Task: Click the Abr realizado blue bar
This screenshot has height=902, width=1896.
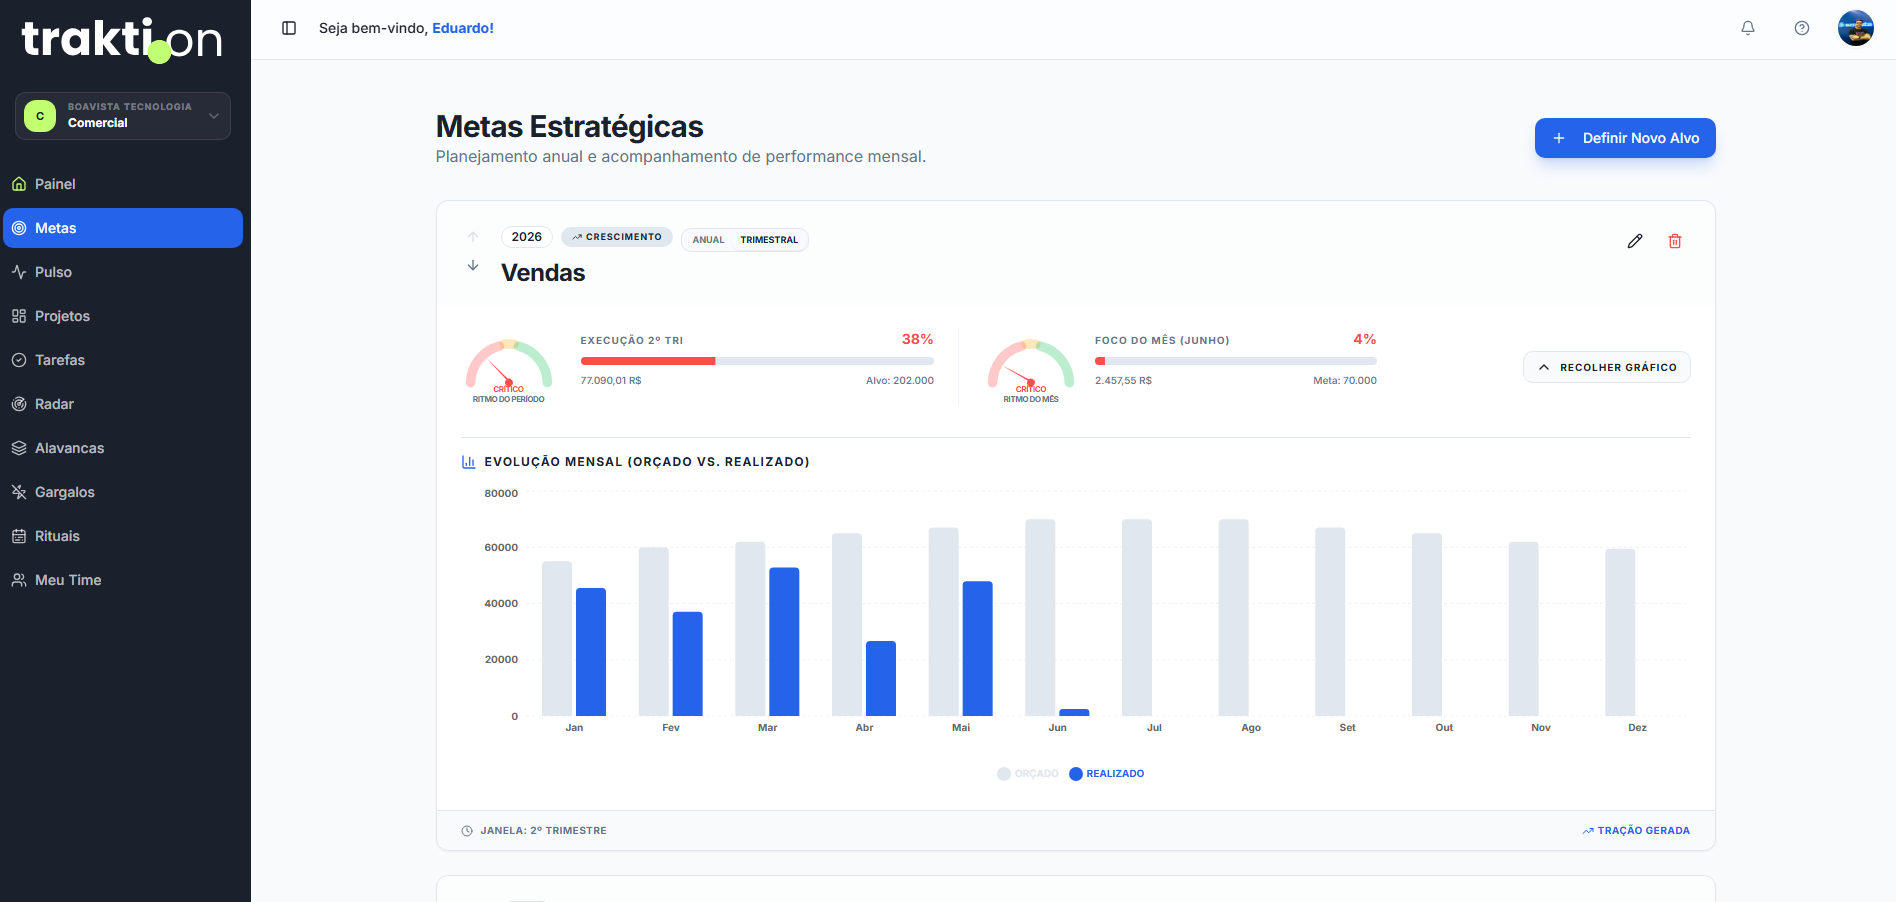Action: (881, 679)
